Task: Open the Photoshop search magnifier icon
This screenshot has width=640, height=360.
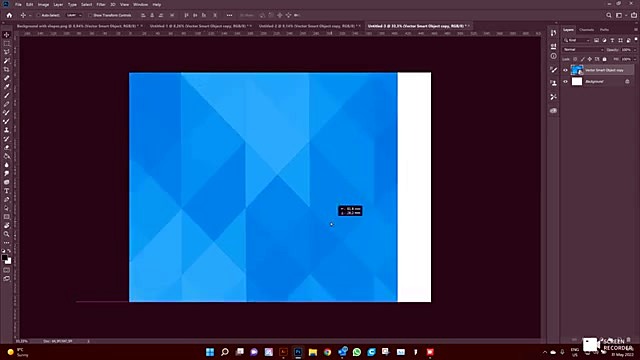Action: pyautogui.click(x=609, y=15)
